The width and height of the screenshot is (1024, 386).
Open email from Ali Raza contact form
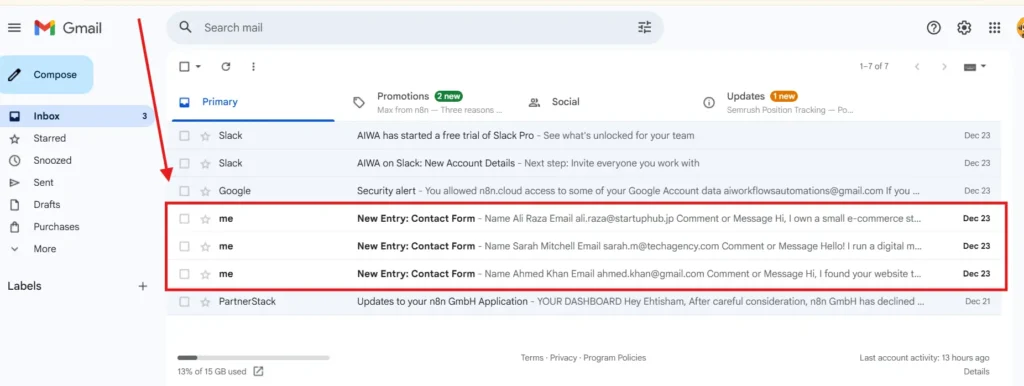583,219
